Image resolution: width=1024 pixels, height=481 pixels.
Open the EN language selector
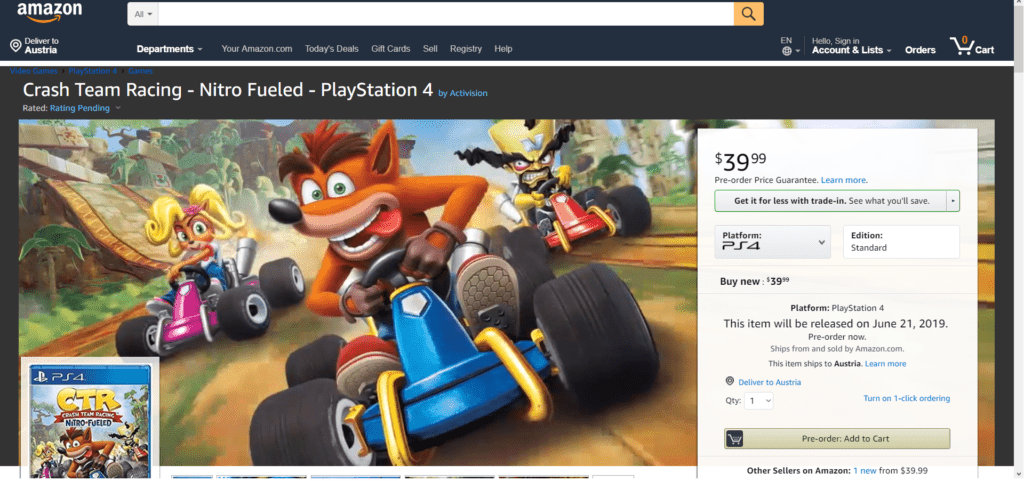[790, 46]
